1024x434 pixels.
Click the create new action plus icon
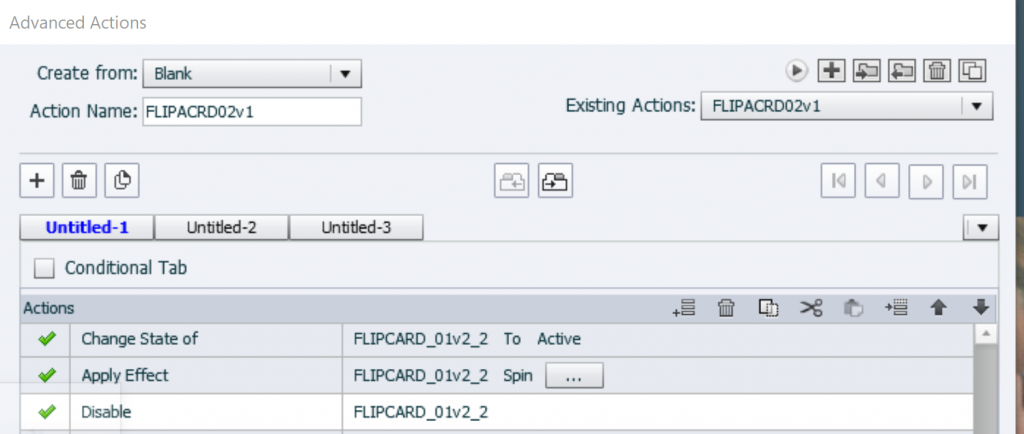[829, 70]
